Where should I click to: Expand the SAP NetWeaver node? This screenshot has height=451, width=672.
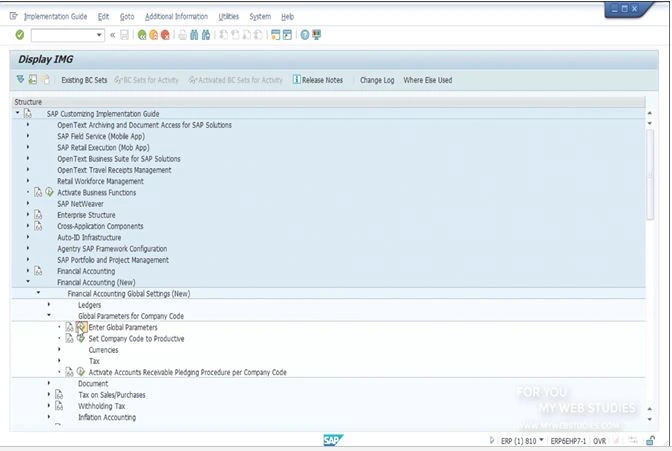coord(28,203)
